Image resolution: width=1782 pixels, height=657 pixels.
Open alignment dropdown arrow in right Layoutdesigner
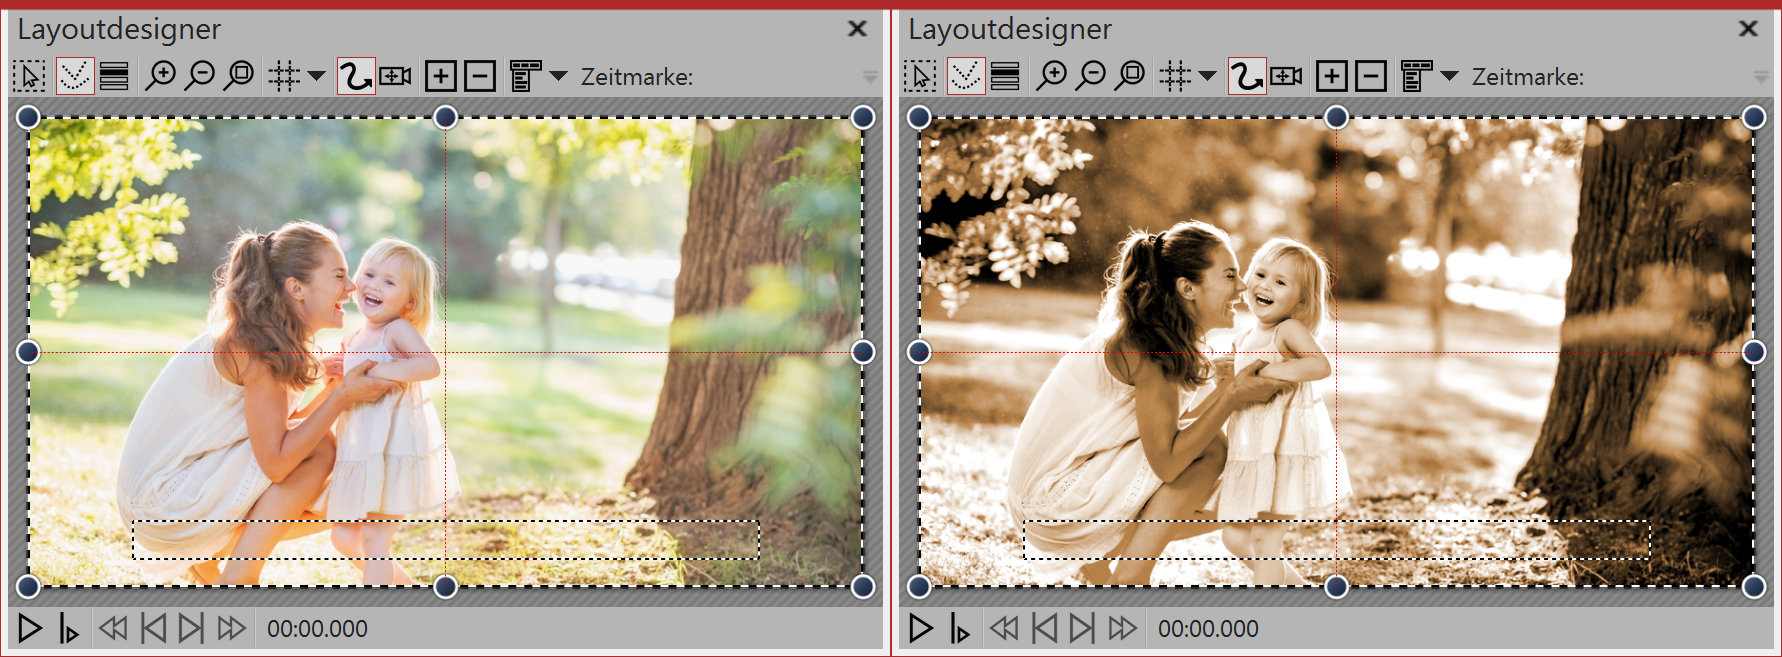coord(1449,76)
